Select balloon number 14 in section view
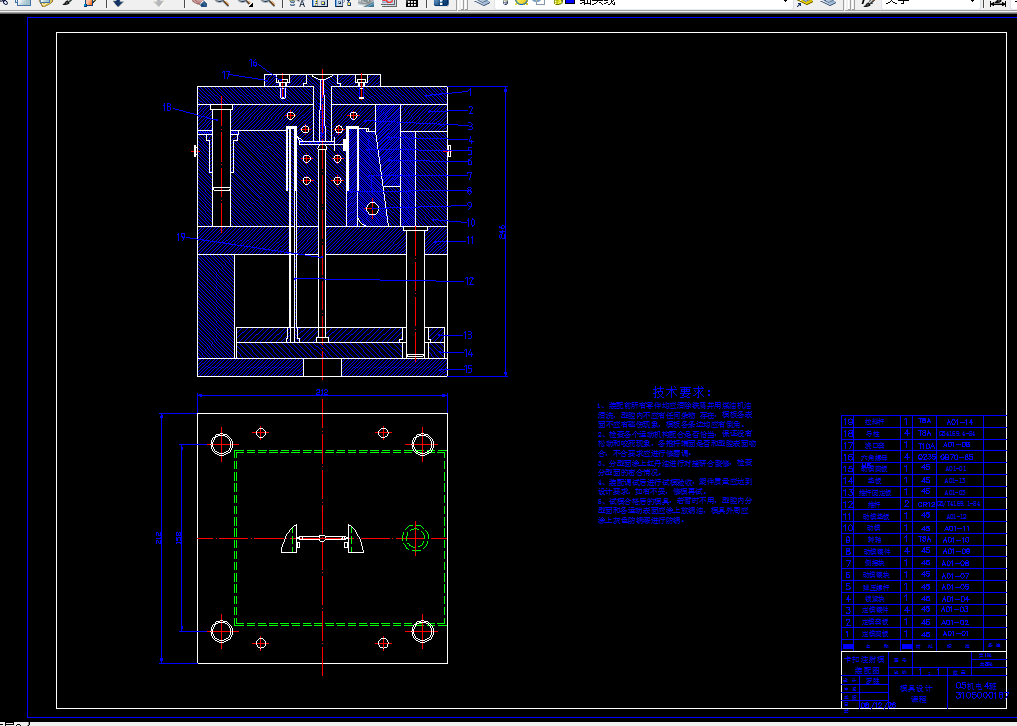The image size is (1017, 726). (x=468, y=354)
